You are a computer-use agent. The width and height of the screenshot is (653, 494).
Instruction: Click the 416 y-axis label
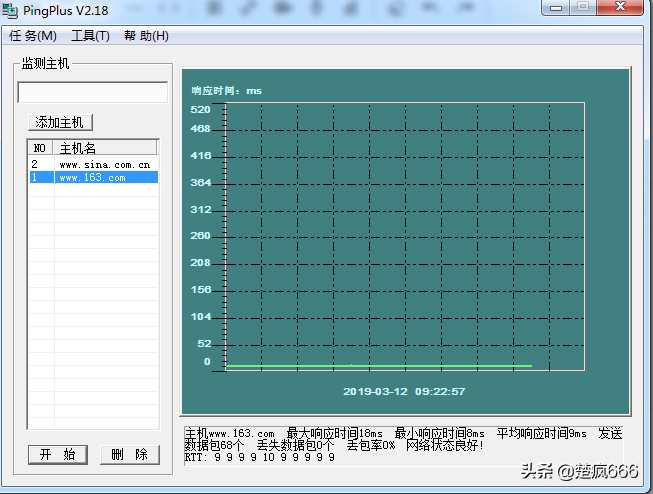(x=201, y=156)
